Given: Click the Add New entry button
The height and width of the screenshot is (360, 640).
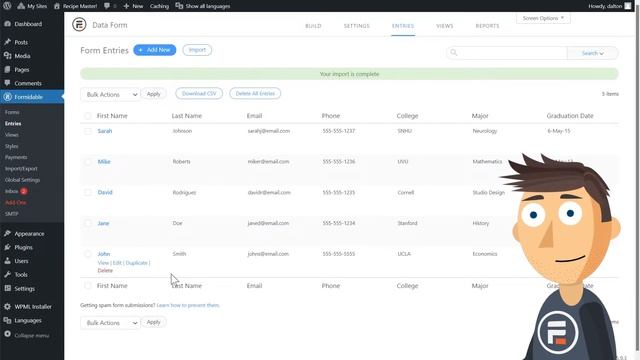Looking at the screenshot, I should 155,50.
